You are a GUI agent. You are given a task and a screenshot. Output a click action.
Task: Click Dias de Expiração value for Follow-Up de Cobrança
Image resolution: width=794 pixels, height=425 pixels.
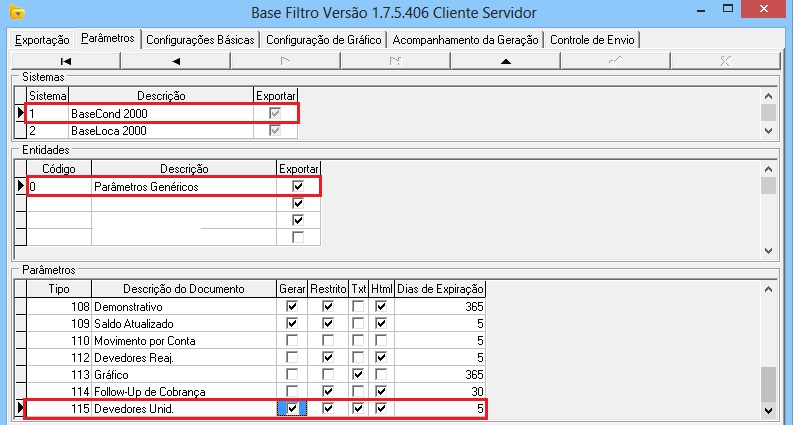pos(443,392)
